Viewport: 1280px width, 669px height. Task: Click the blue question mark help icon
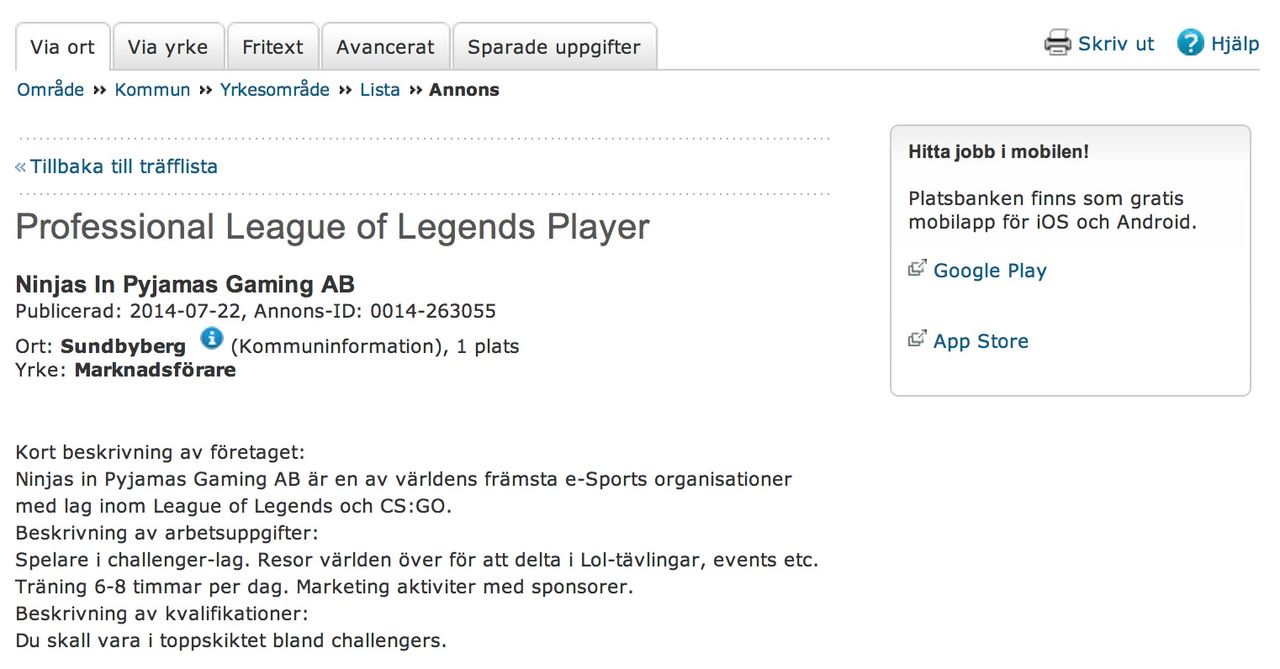1190,43
